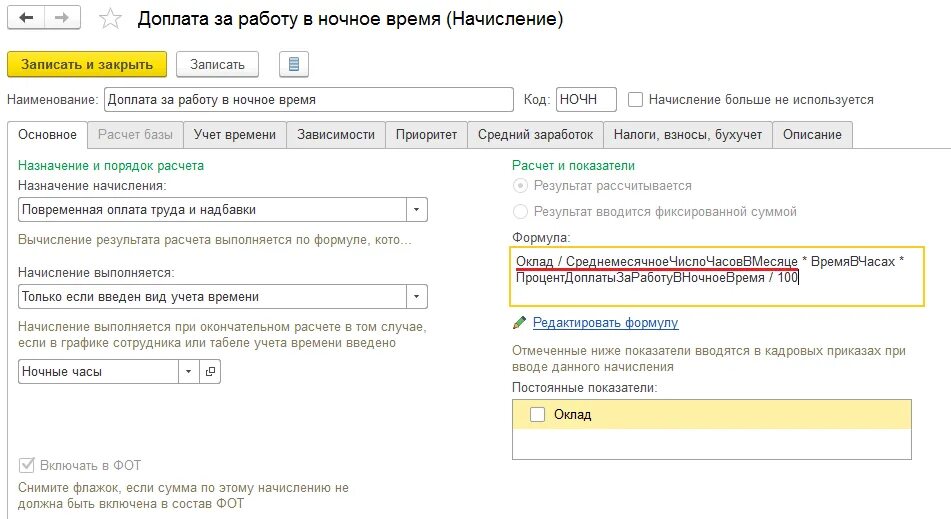Enable 'Начисление больше не используется' checkbox
The width and height of the screenshot is (951, 519).
pyautogui.click(x=635, y=99)
